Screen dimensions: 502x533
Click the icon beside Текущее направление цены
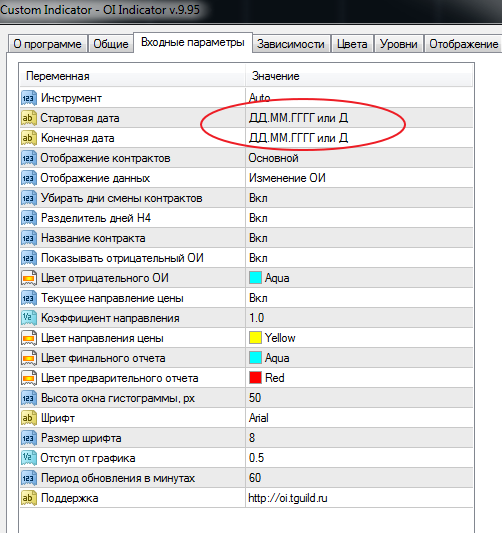29,298
